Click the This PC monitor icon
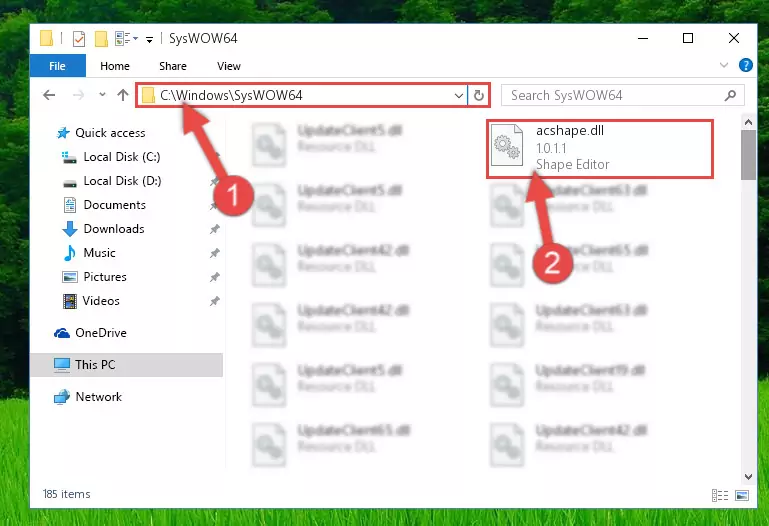The image size is (769, 526). tap(62, 365)
